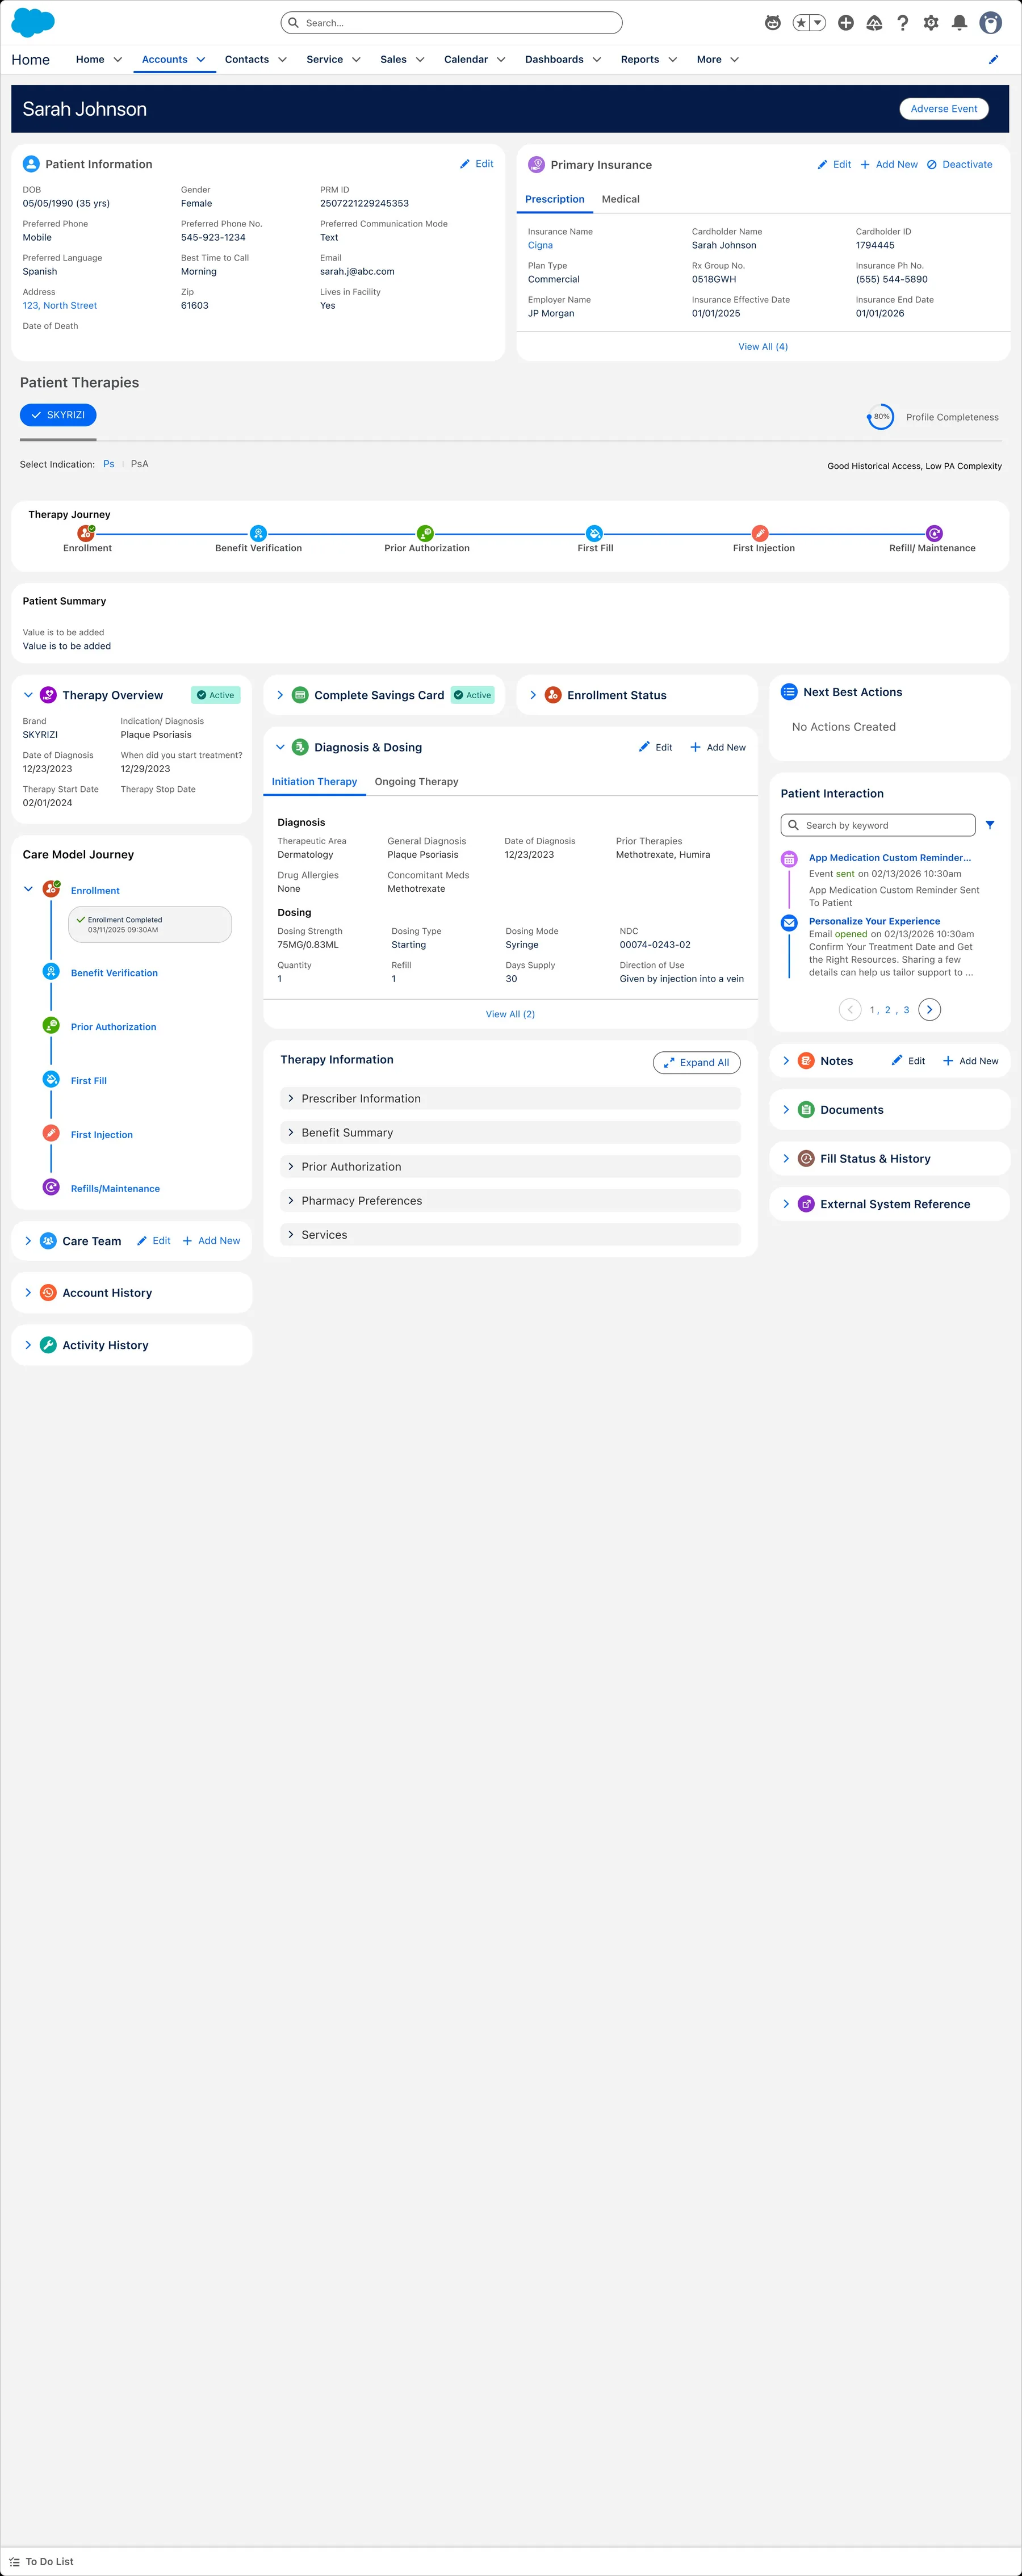Open the Accounts navigation dropdown arrow
The image size is (1022, 2576).
(201, 60)
